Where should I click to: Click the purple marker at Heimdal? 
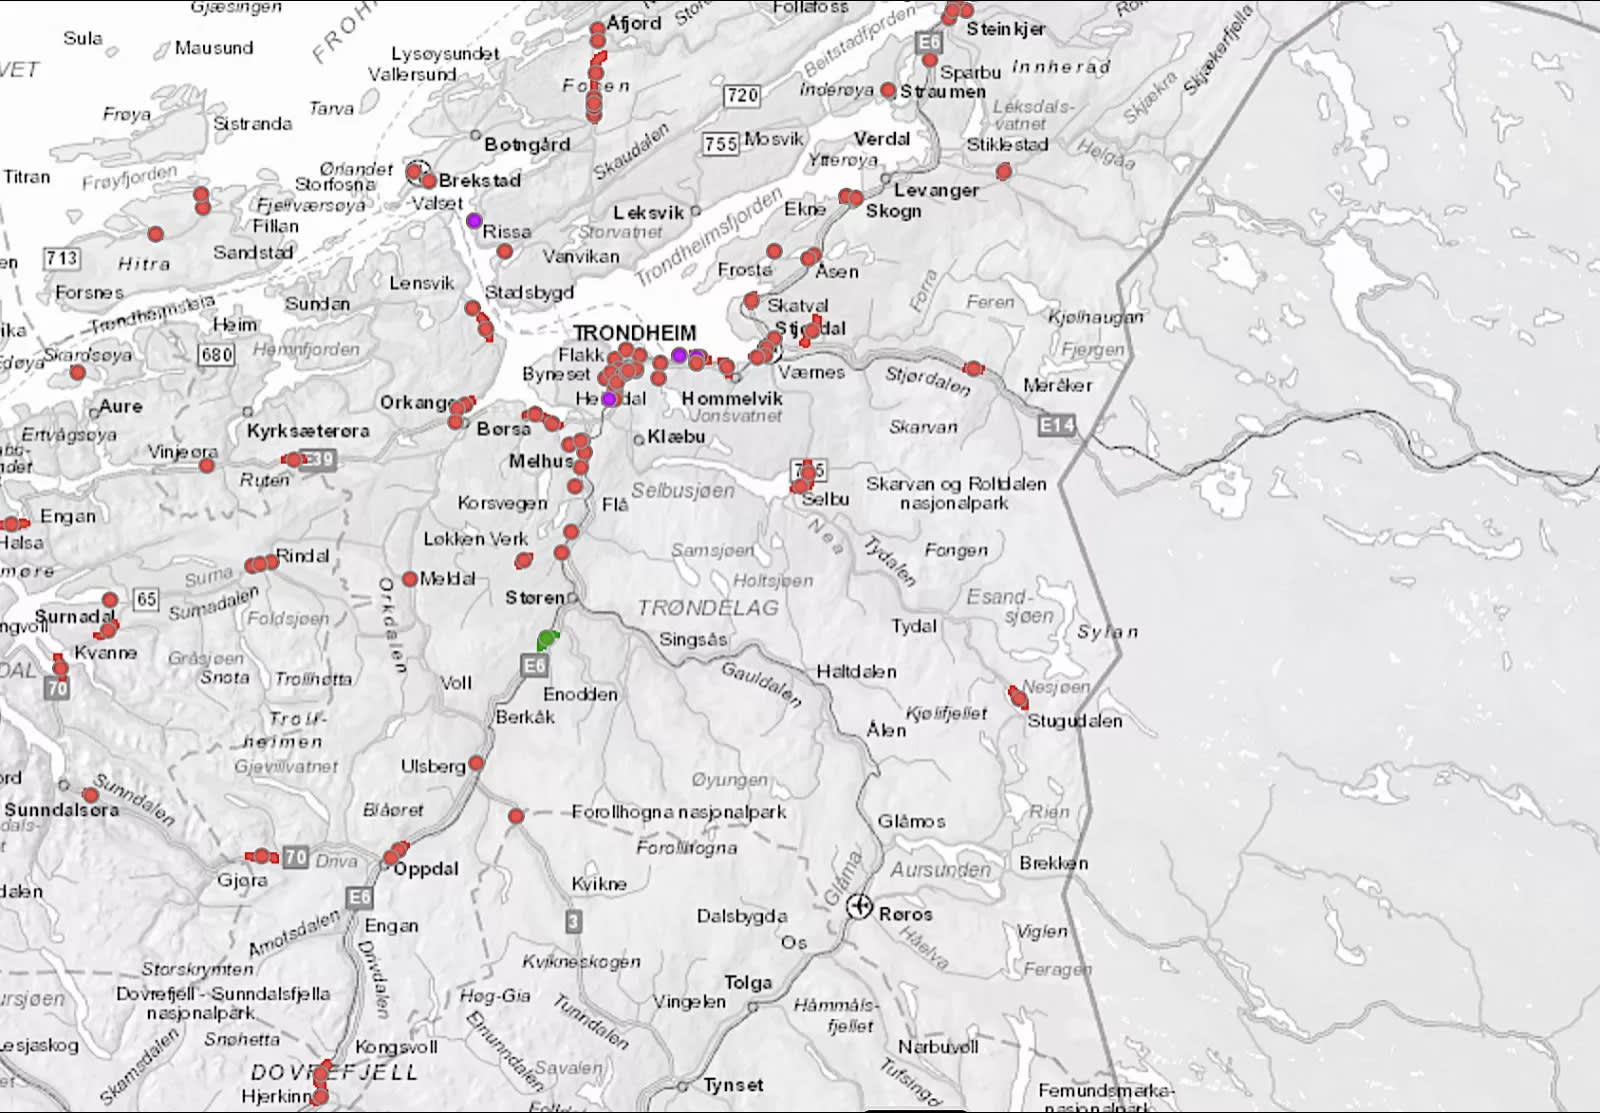(609, 399)
